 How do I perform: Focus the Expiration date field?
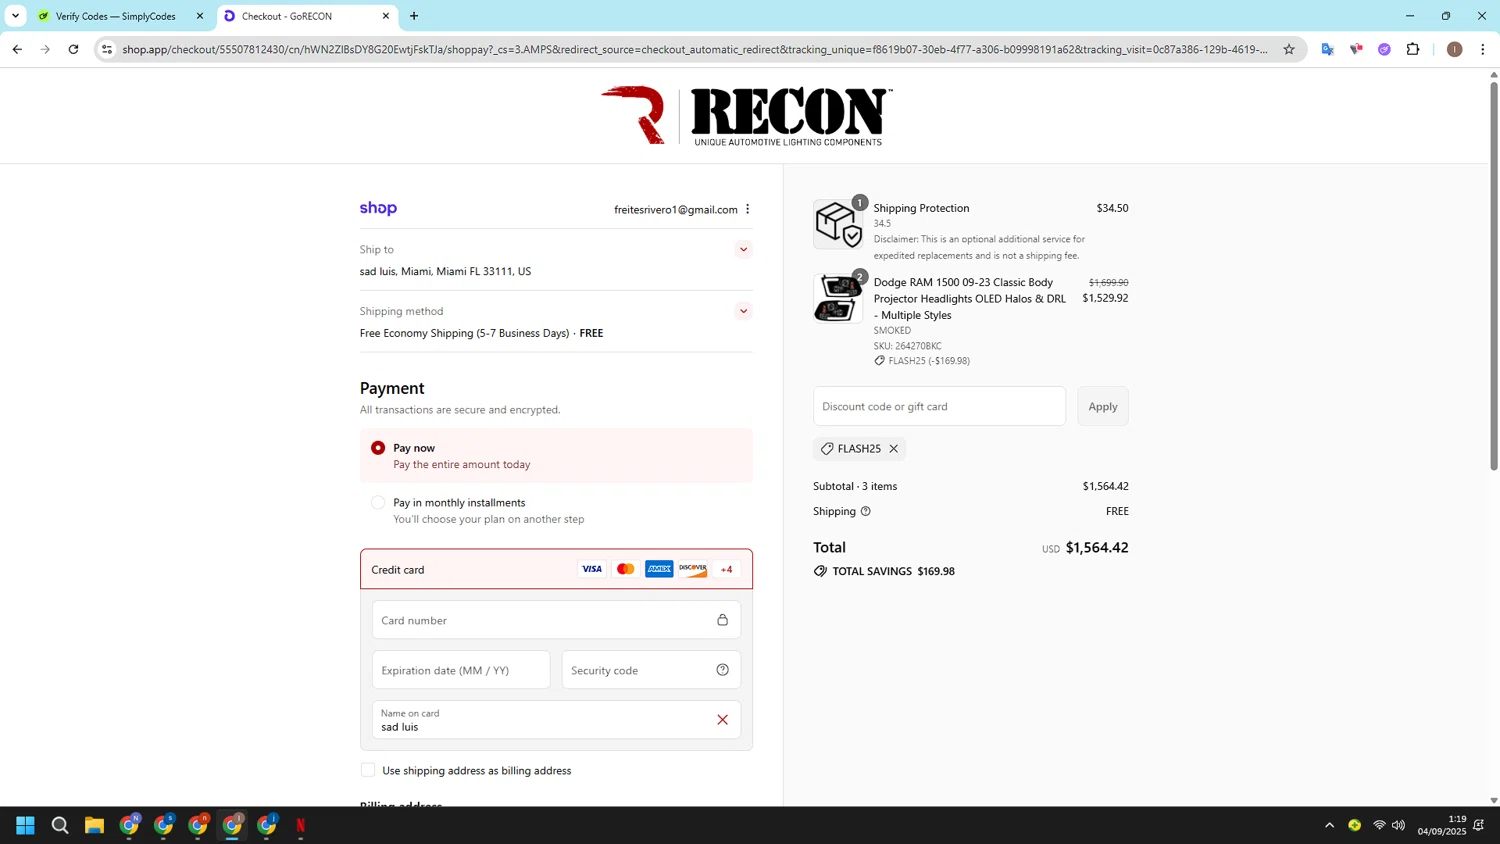tap(461, 670)
